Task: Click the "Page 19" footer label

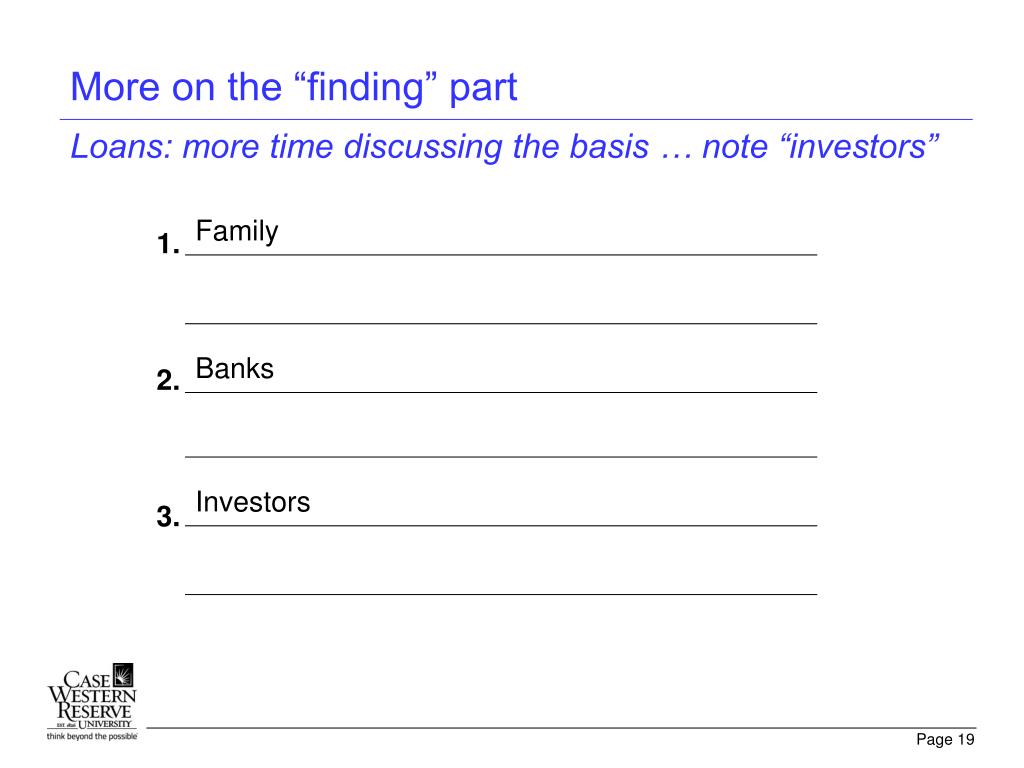Action: click(945, 739)
